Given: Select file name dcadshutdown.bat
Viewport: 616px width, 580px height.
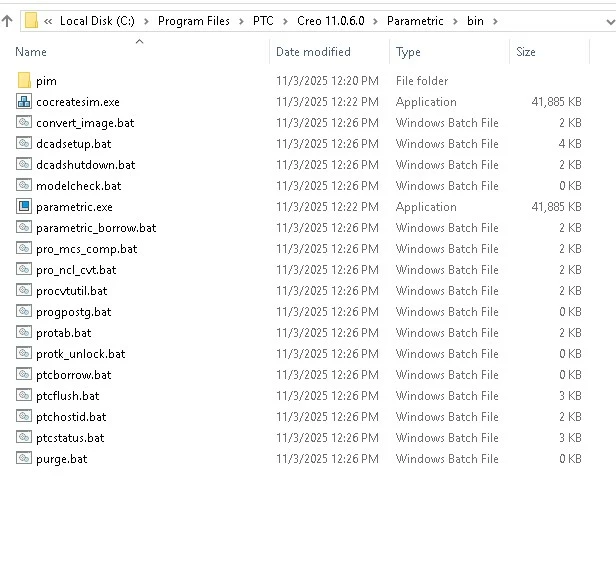Looking at the screenshot, I should [86, 165].
